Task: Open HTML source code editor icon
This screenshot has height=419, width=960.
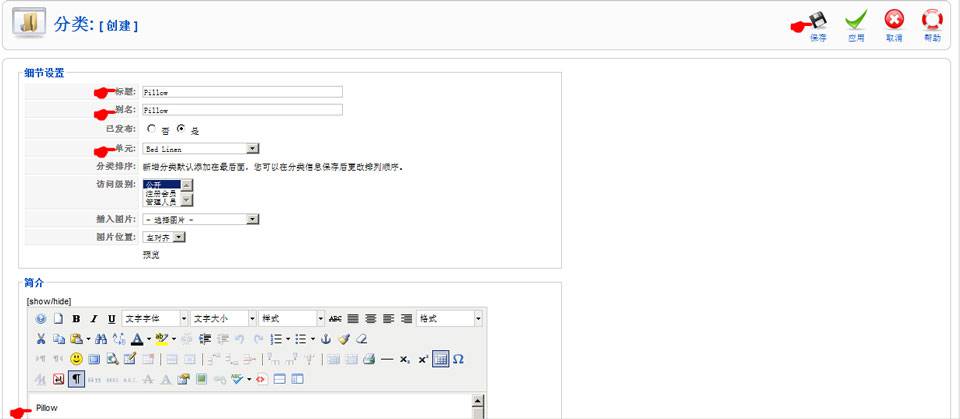Action: pos(261,379)
